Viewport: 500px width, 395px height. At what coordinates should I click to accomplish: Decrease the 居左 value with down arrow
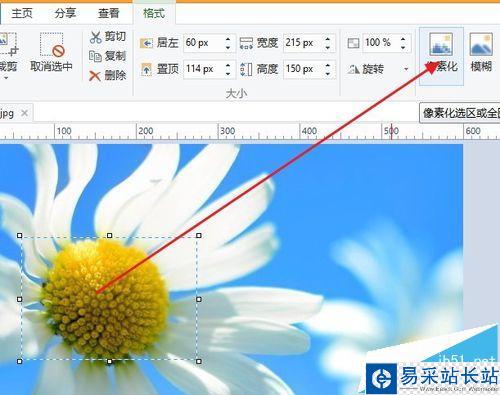point(228,47)
